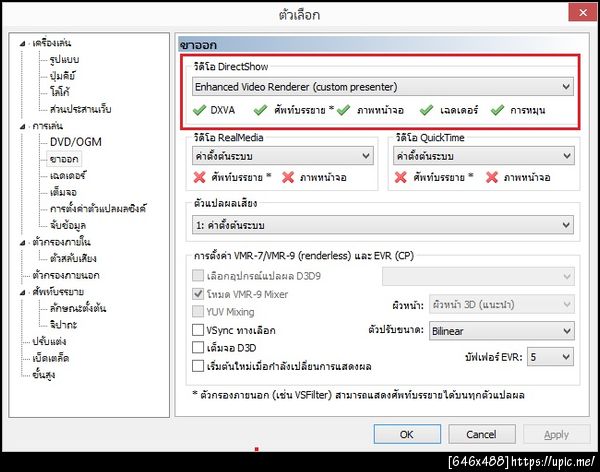Click the OK button

point(407,434)
